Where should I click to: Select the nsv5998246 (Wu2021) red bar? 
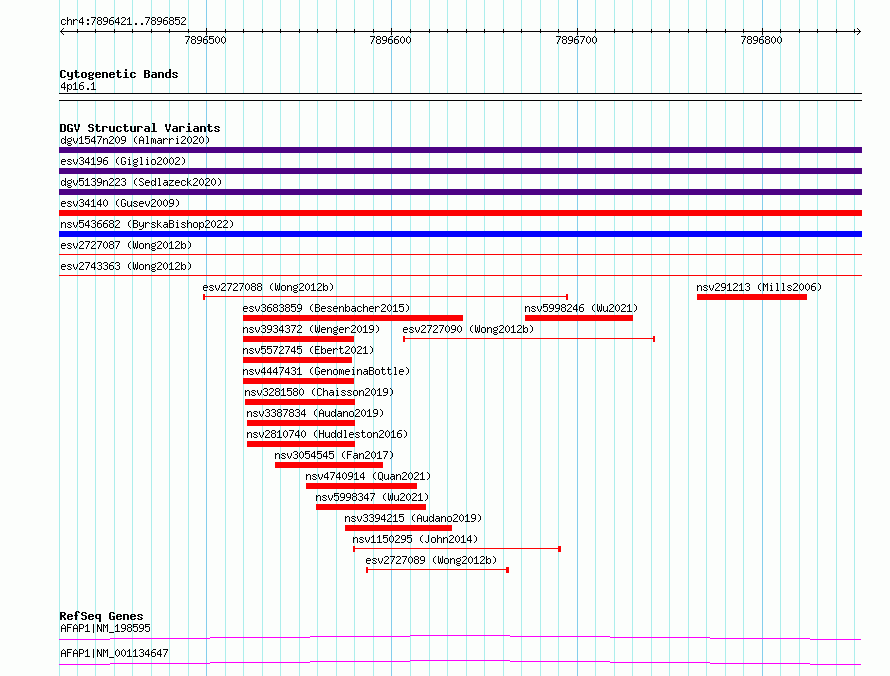coord(578,318)
